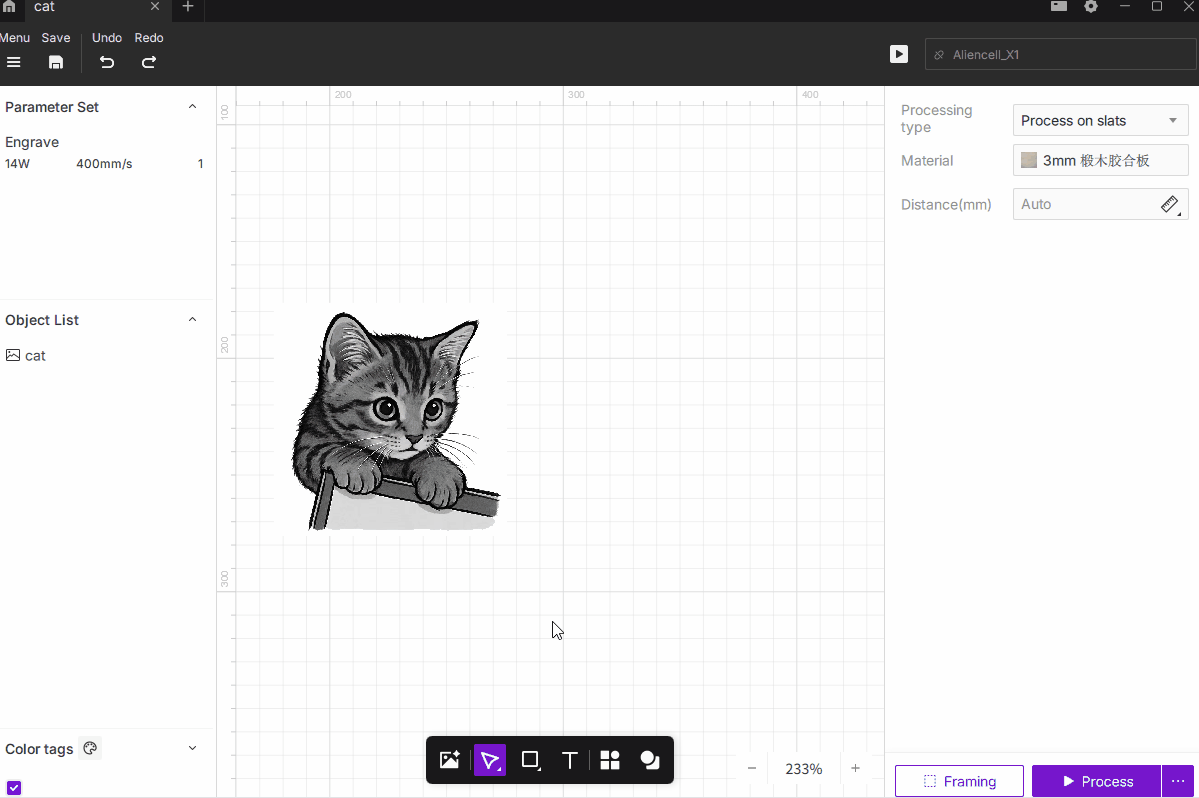
Task: Select the AI image import tool
Action: tap(450, 760)
